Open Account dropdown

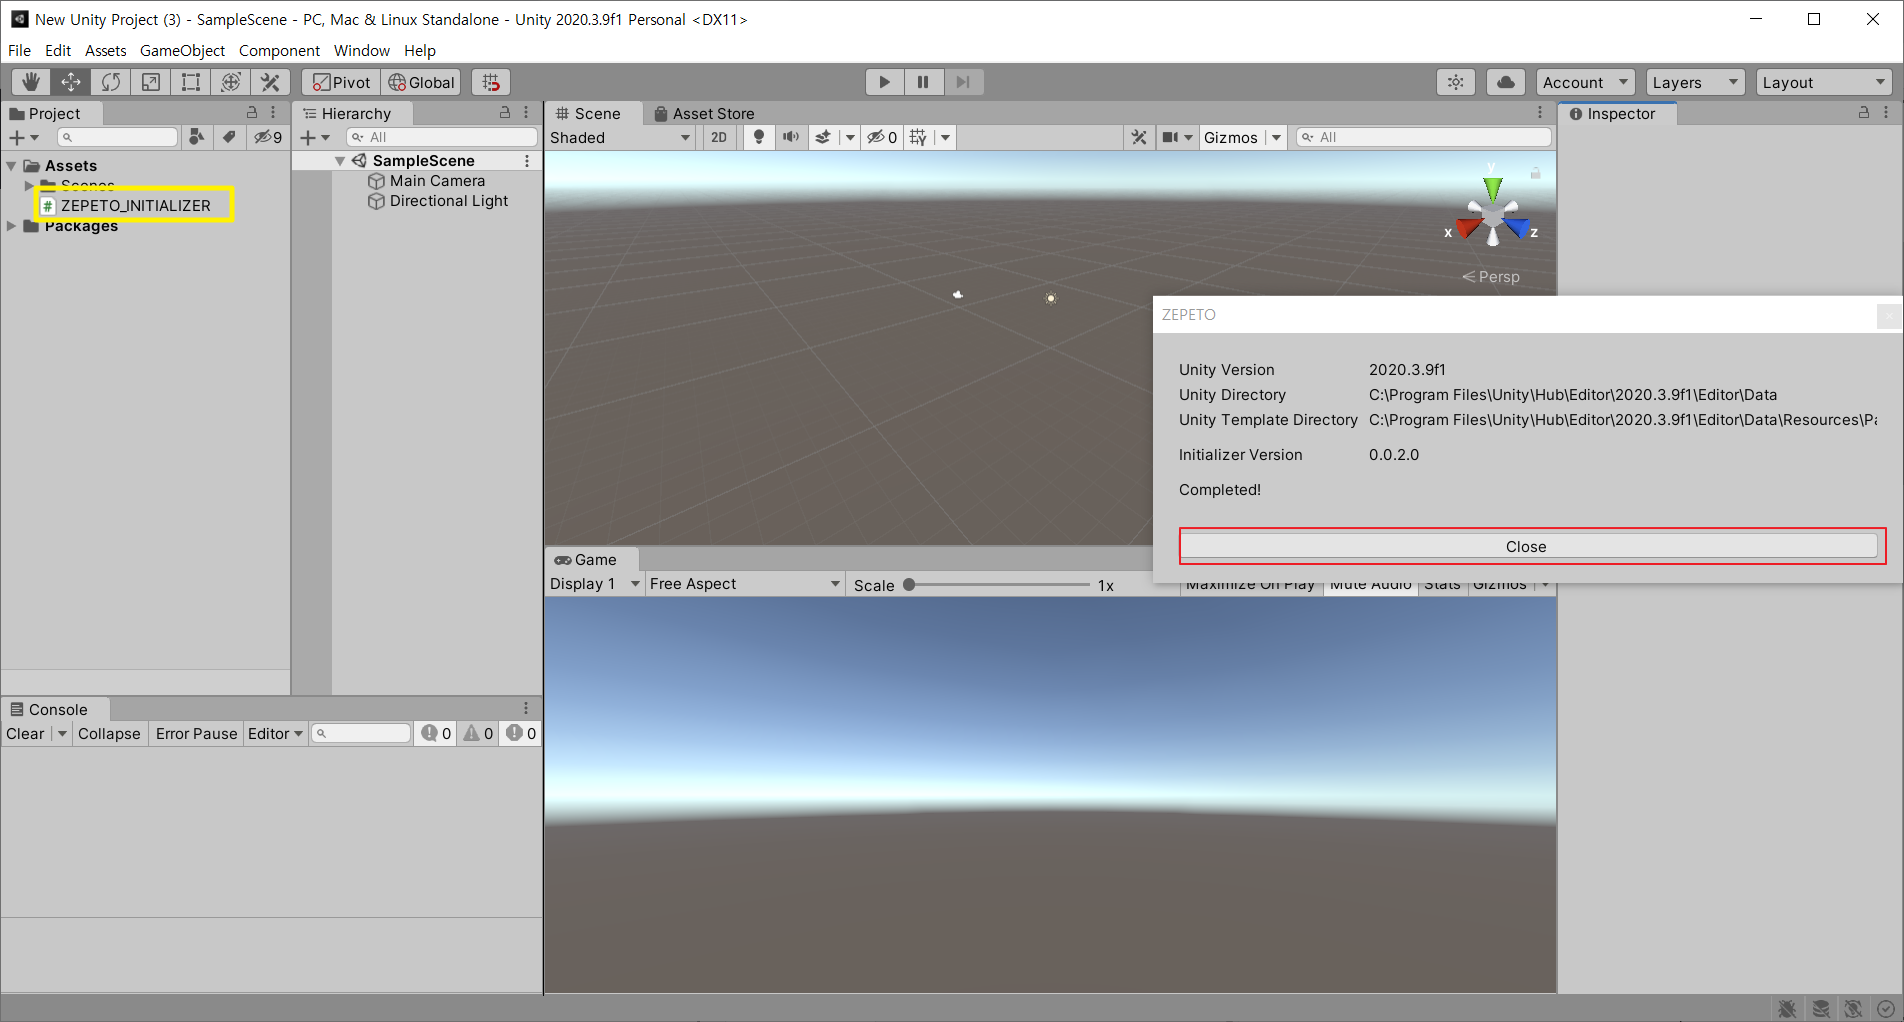[x=1585, y=82]
